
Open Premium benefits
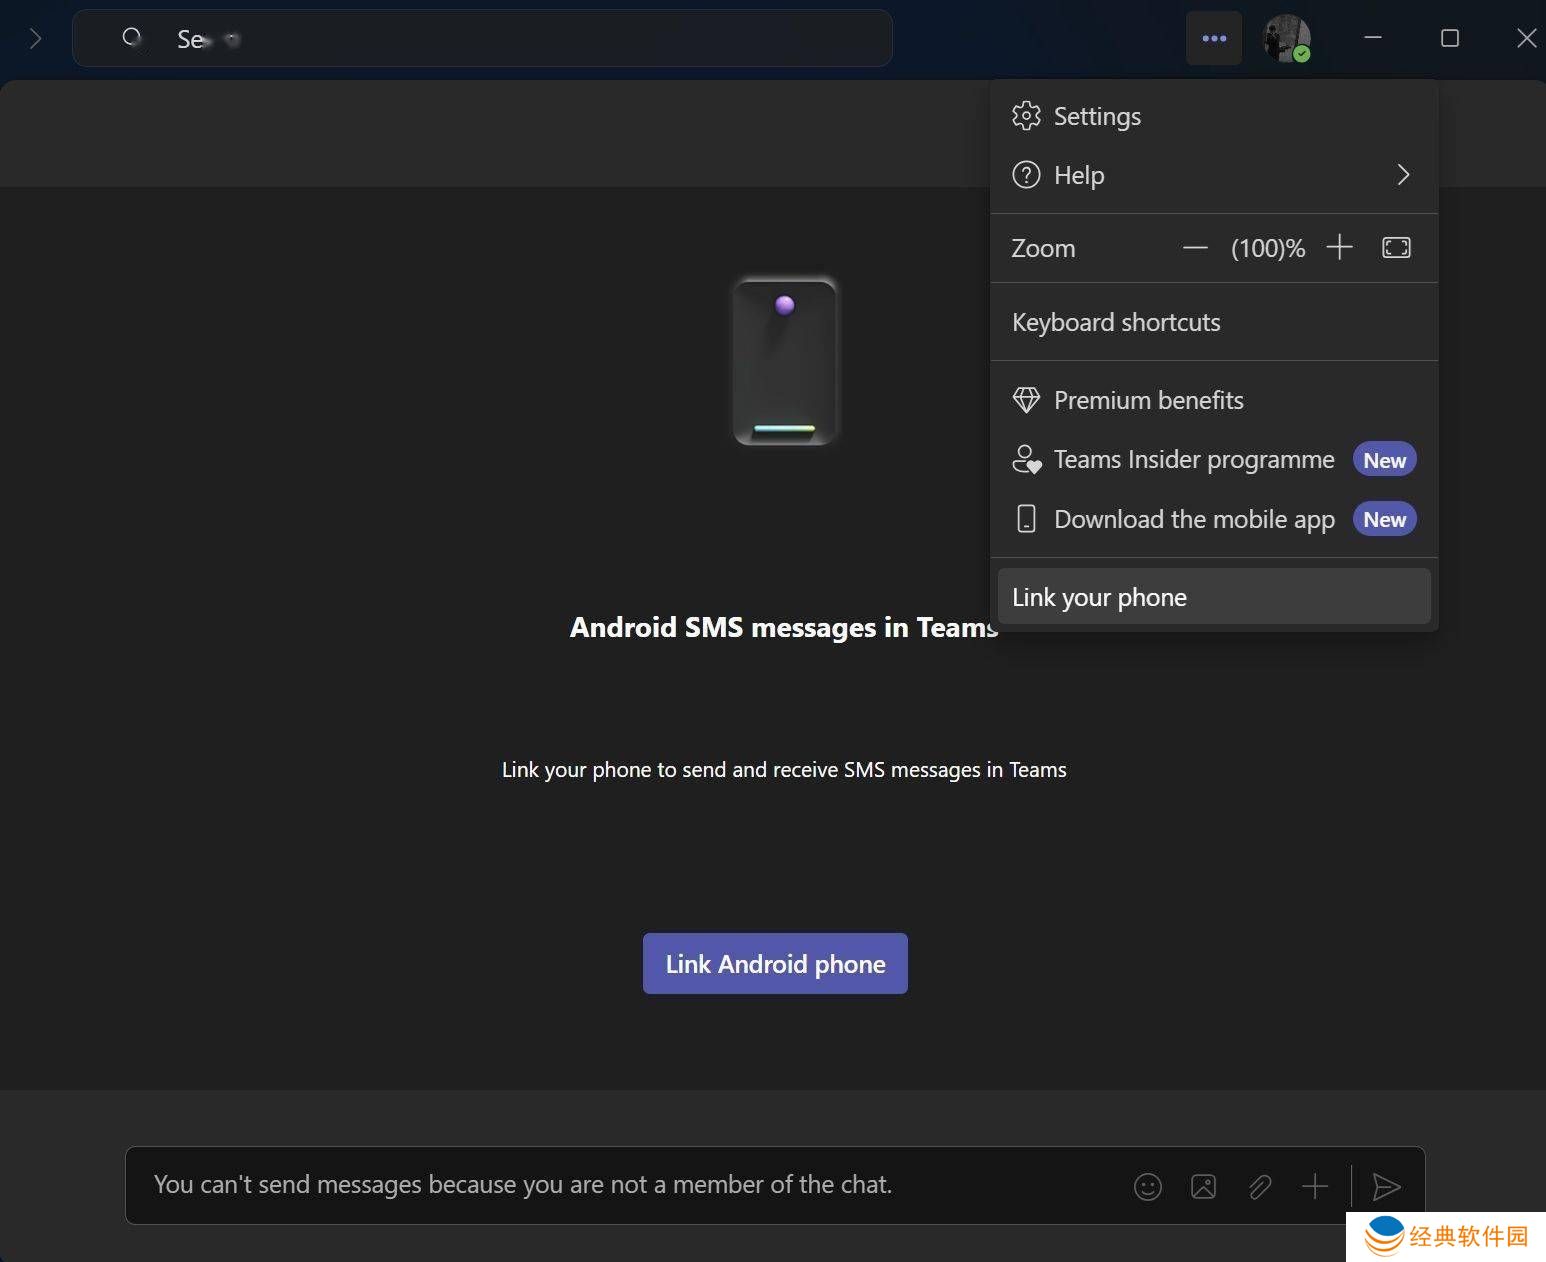pyautogui.click(x=1213, y=400)
